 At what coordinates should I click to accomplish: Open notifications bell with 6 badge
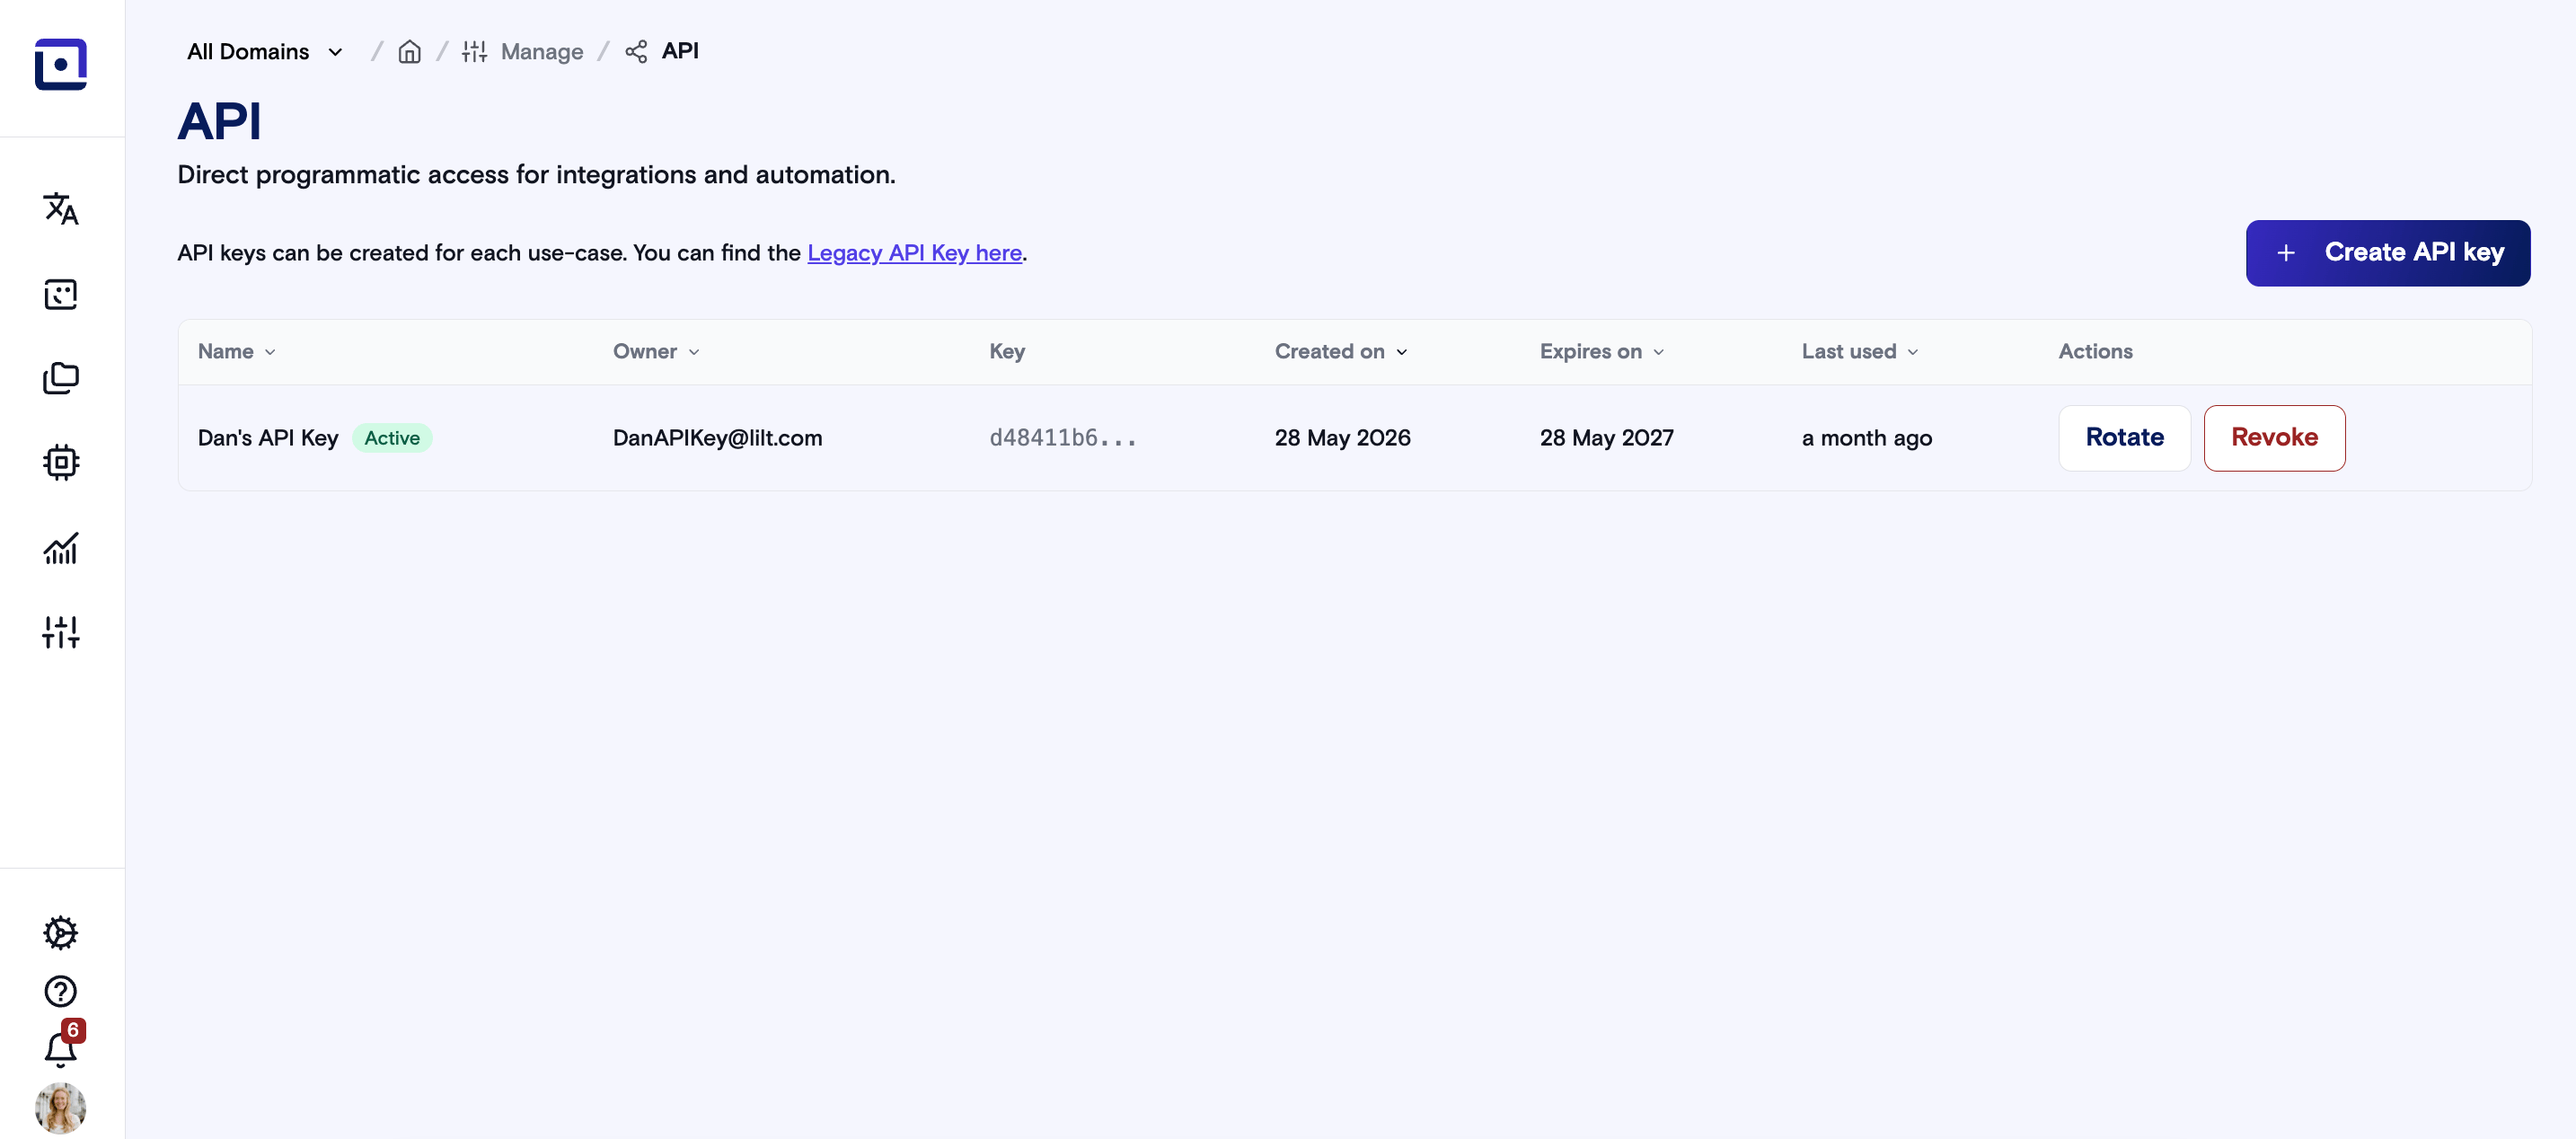(62, 1046)
